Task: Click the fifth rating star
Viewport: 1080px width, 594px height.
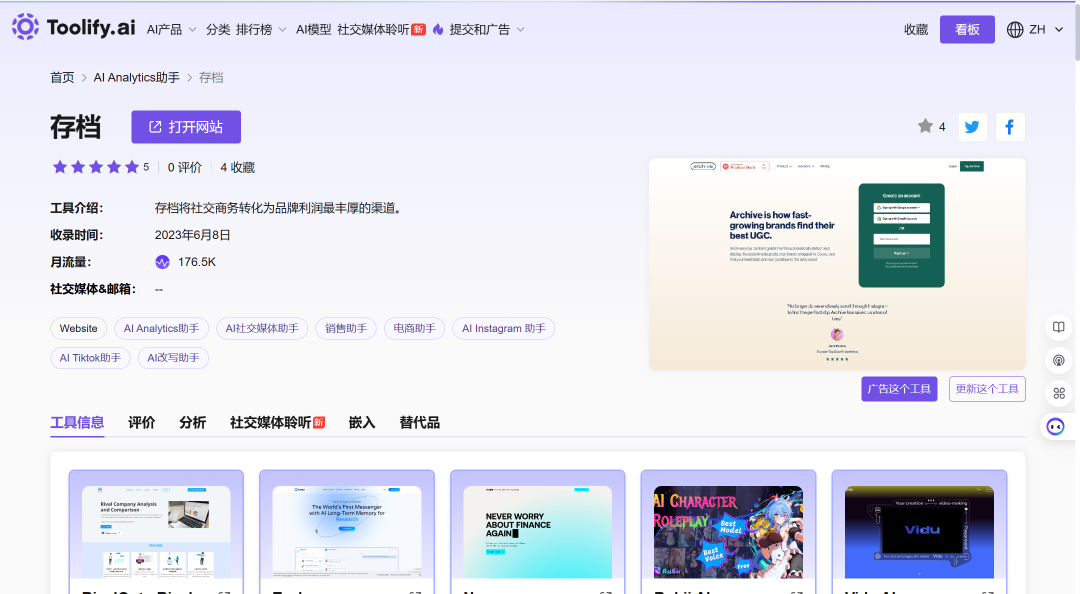Action: coord(132,167)
